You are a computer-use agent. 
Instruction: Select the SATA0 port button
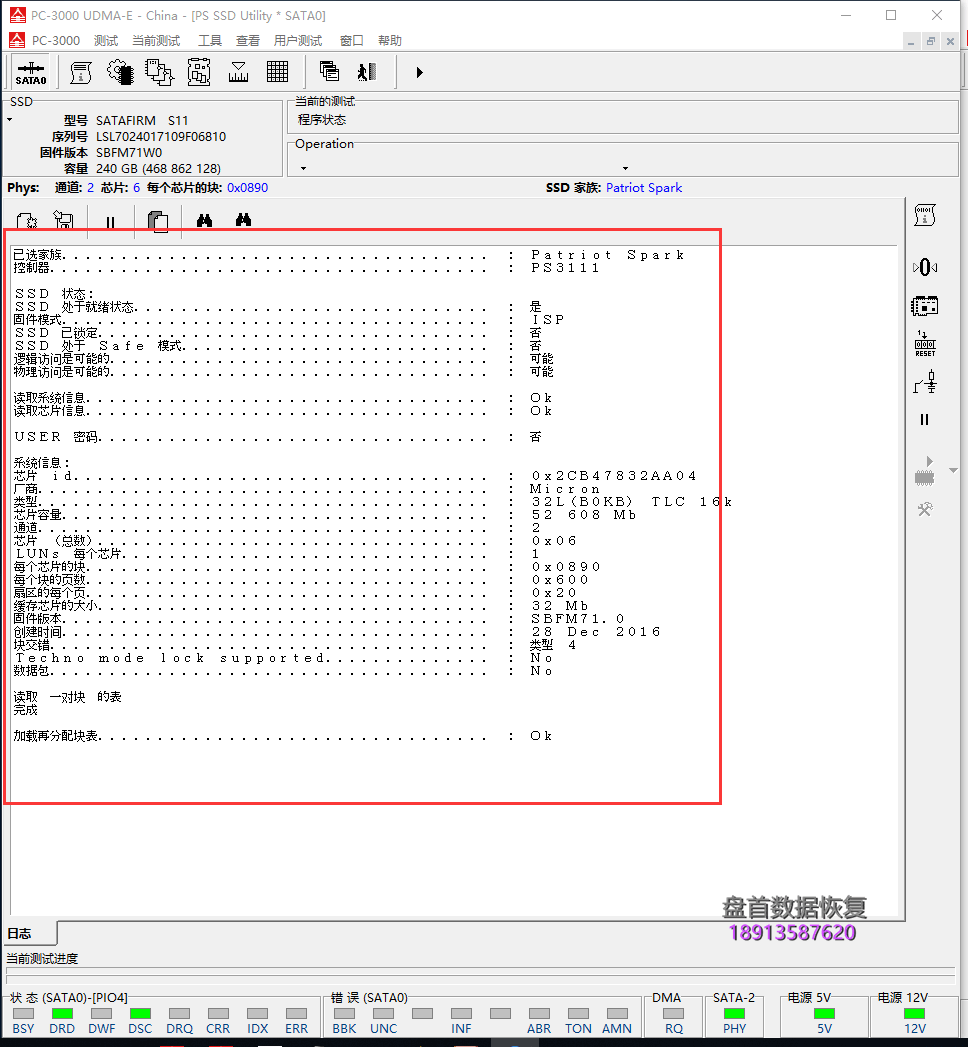pyautogui.click(x=31, y=72)
